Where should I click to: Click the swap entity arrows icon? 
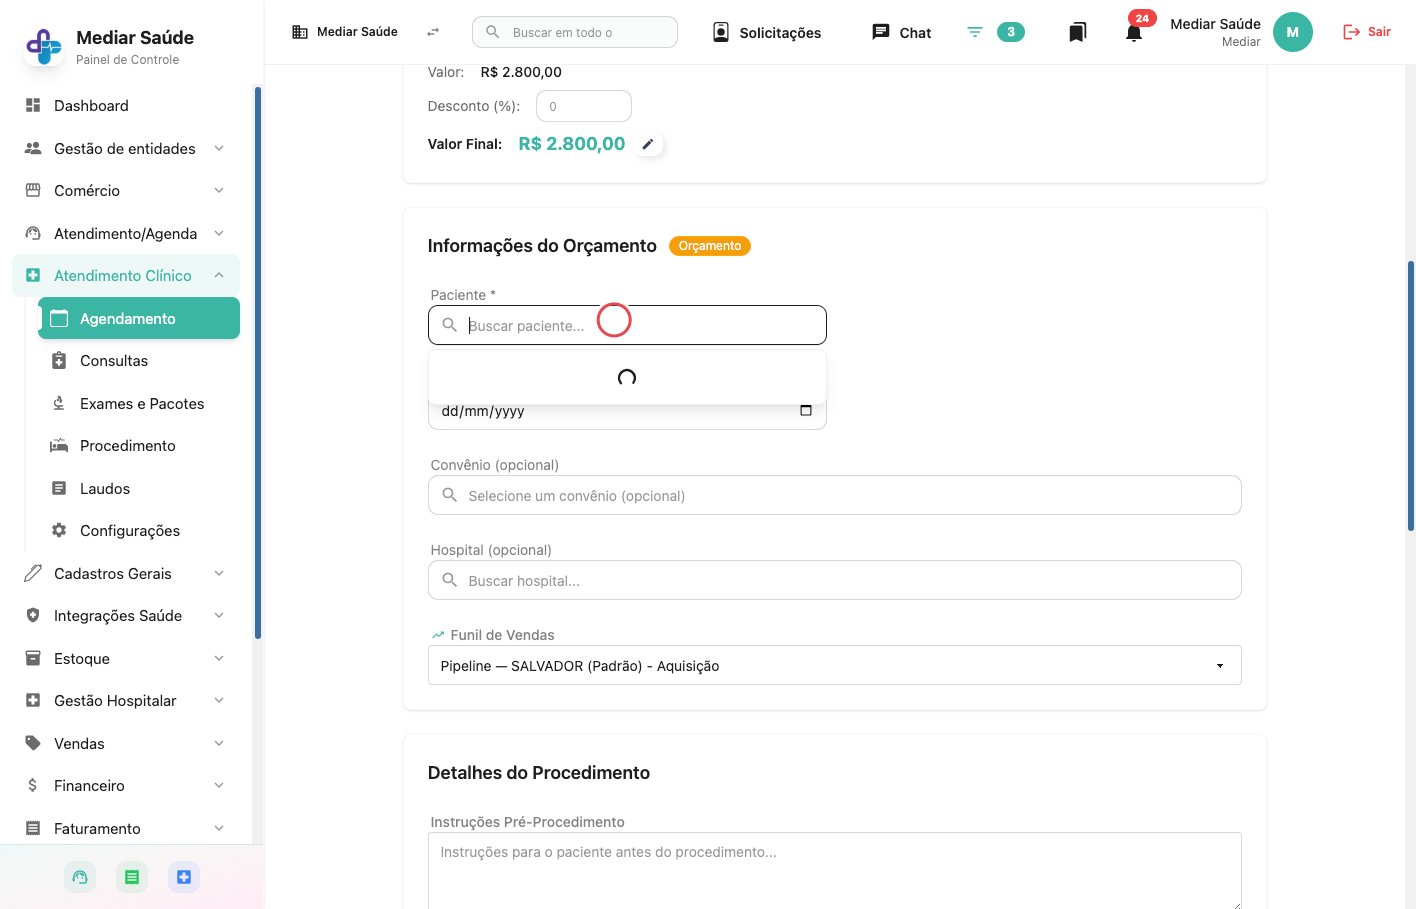(x=433, y=32)
